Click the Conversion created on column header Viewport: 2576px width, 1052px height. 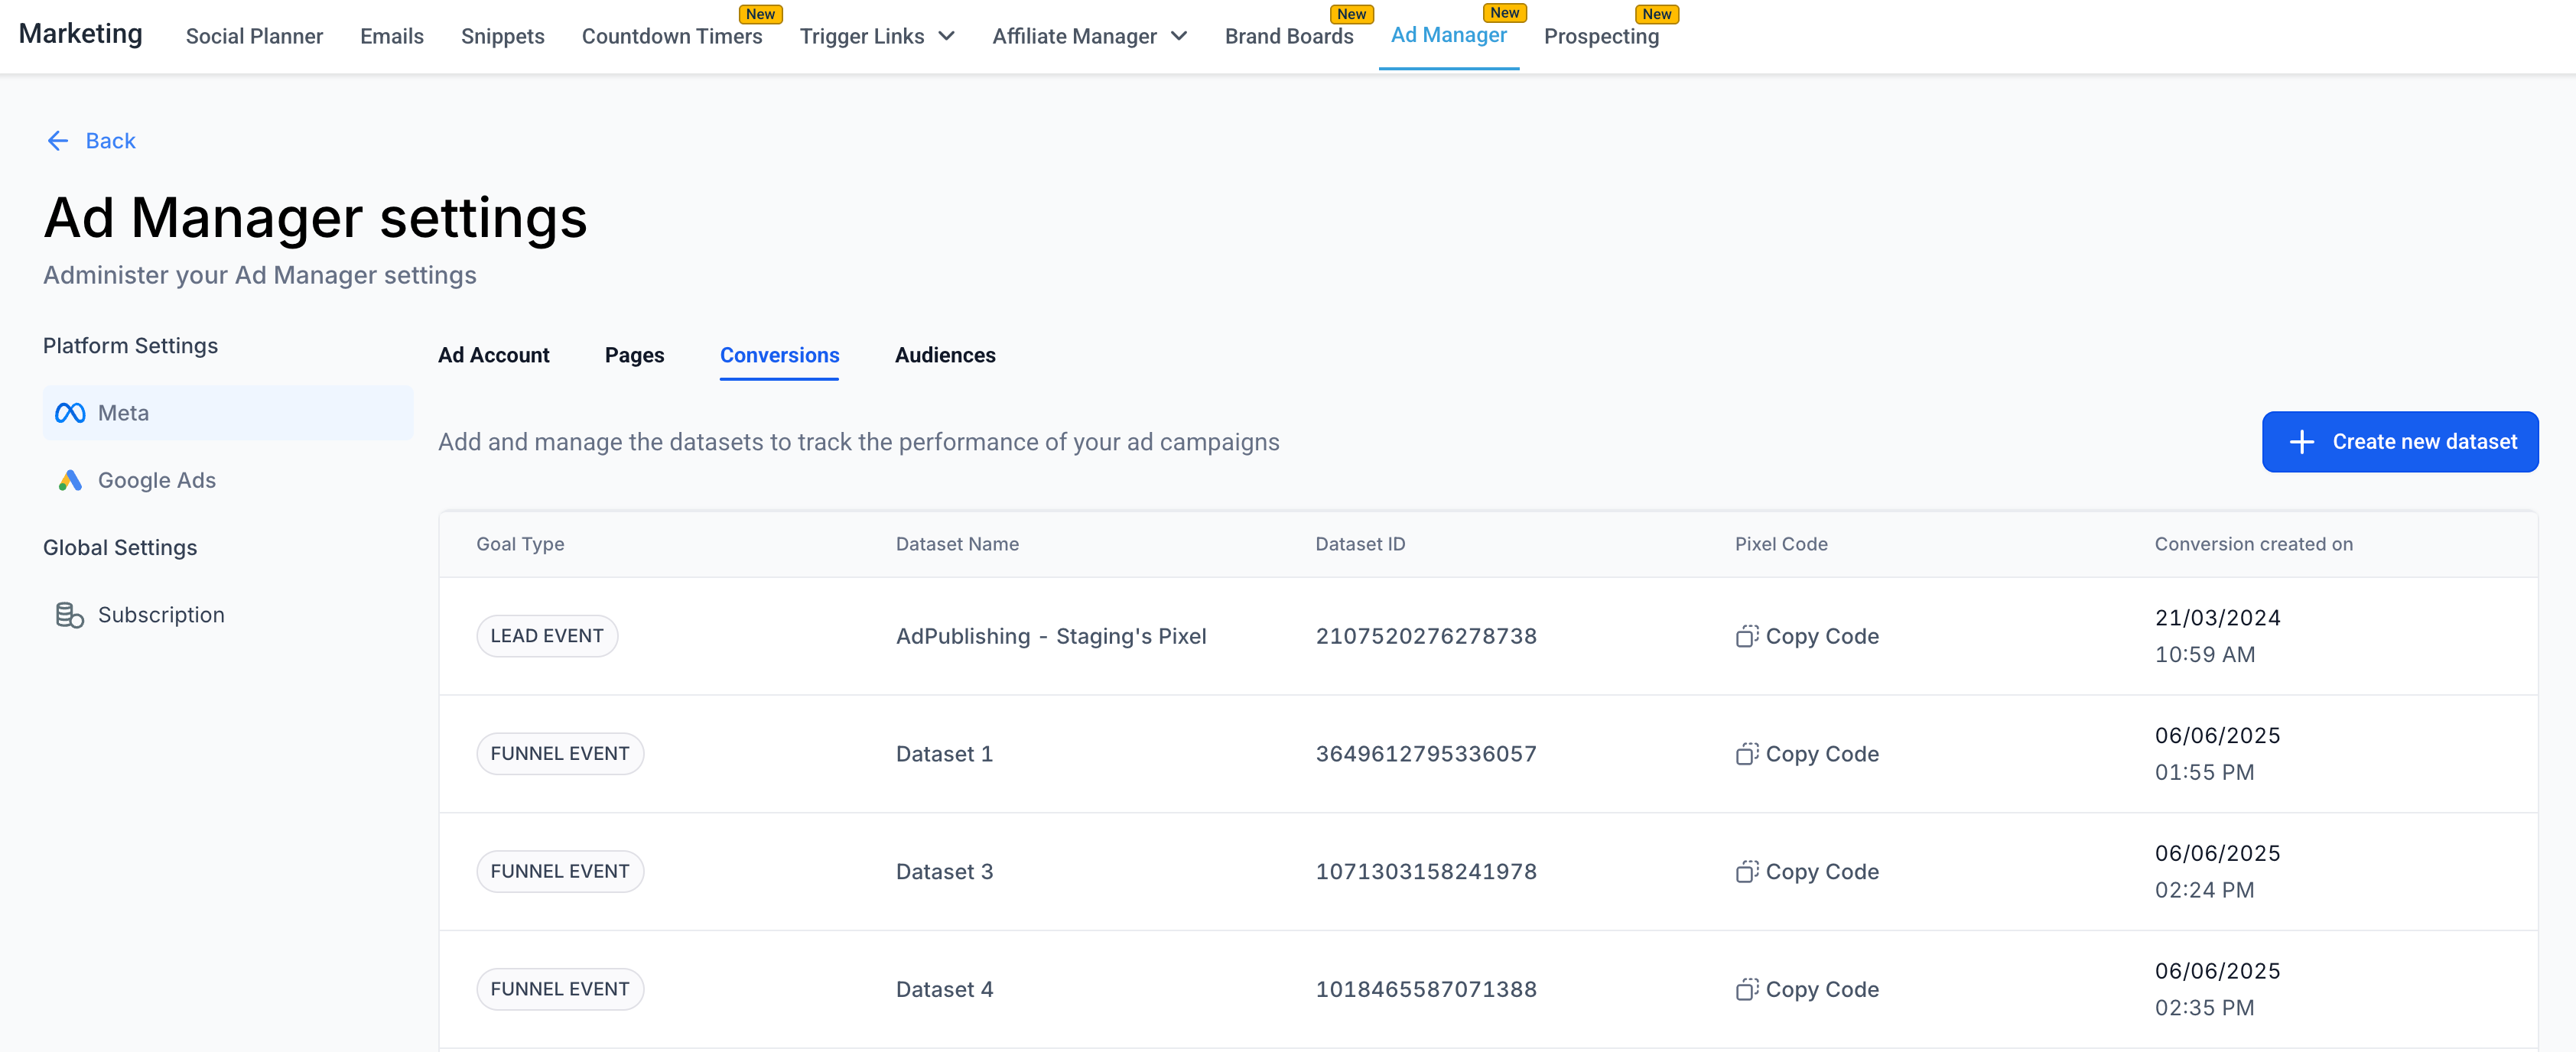[x=2253, y=544]
